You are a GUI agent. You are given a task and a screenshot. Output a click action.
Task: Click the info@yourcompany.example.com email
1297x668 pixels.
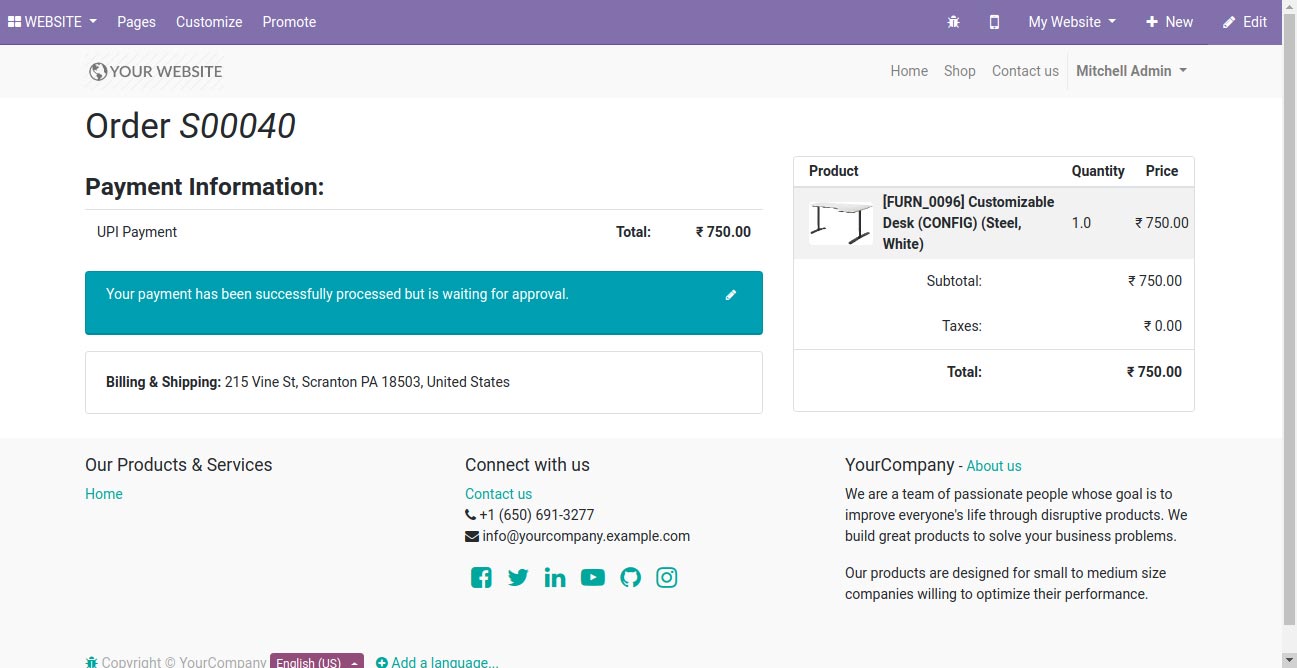coord(586,536)
